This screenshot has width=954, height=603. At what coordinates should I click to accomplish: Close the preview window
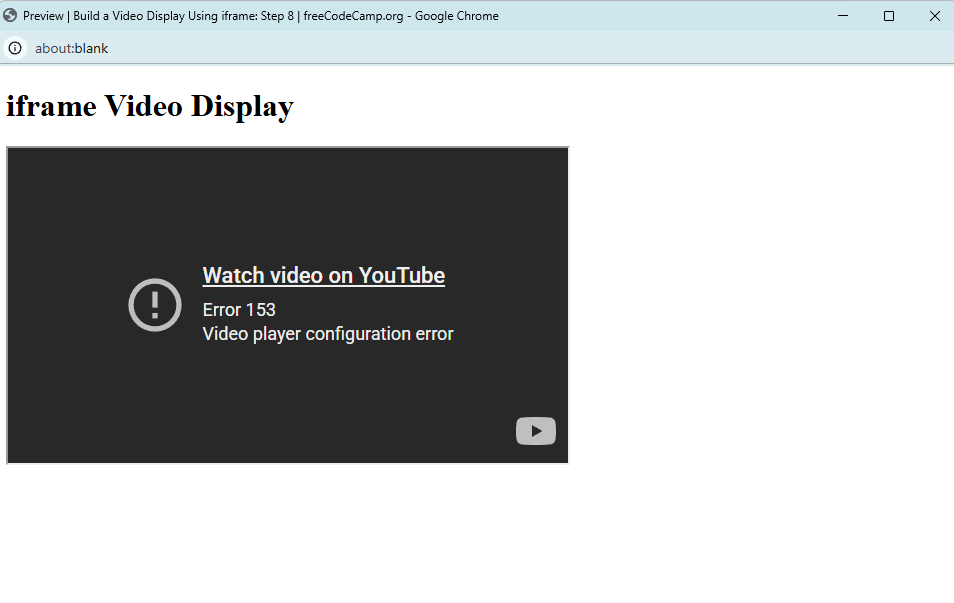(x=934, y=16)
